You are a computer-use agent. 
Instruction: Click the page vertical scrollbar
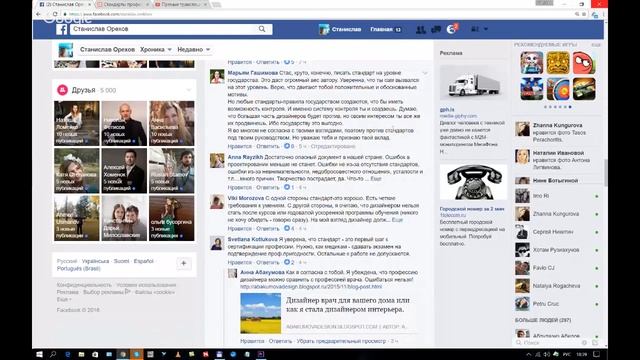coord(605,172)
